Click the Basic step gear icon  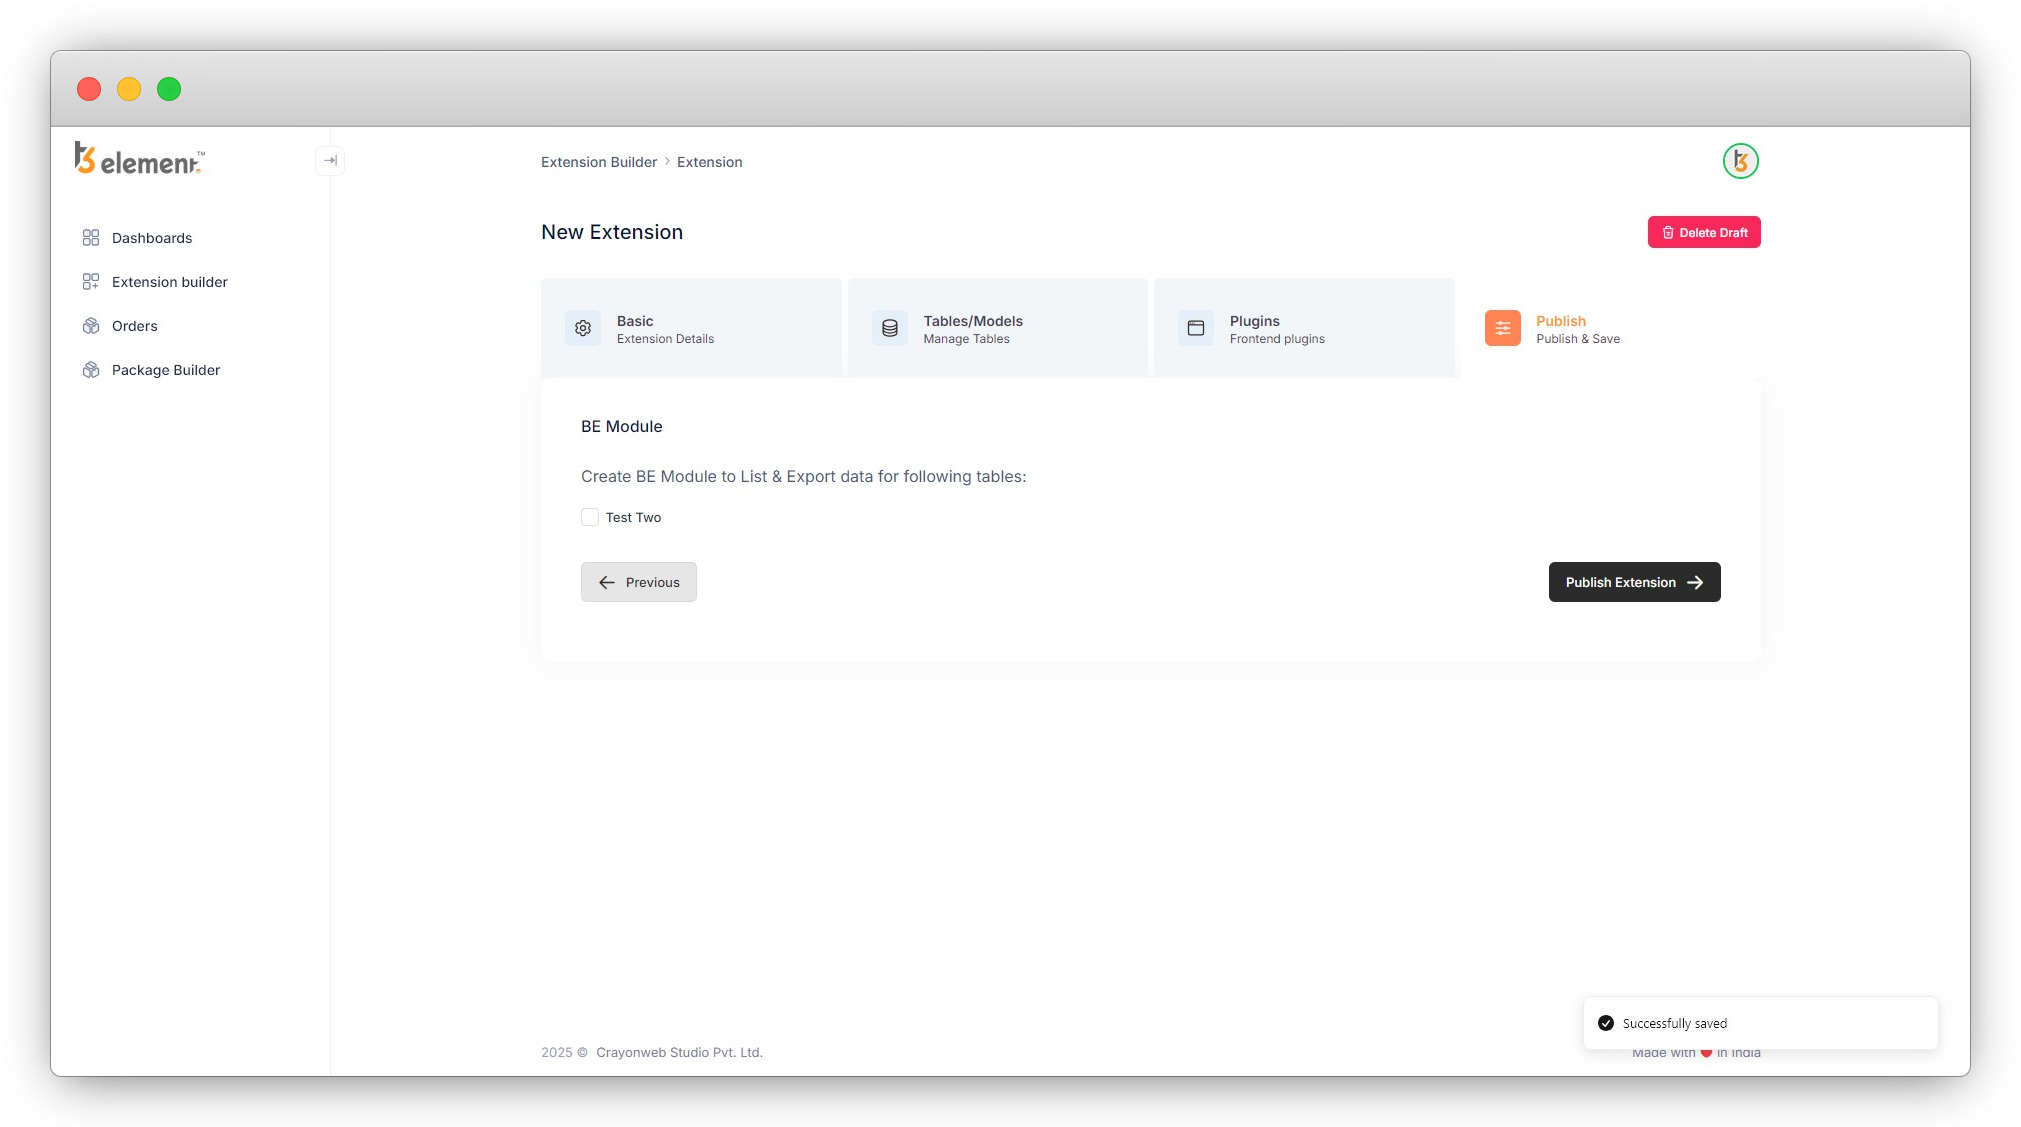tap(583, 328)
